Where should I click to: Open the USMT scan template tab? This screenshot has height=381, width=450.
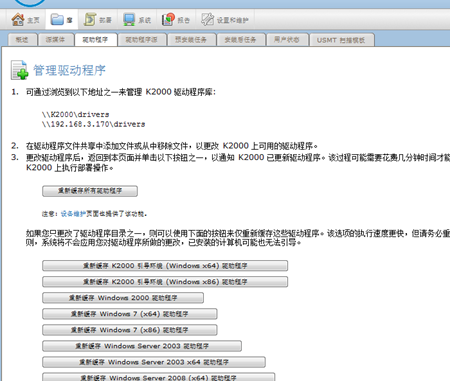pos(341,40)
